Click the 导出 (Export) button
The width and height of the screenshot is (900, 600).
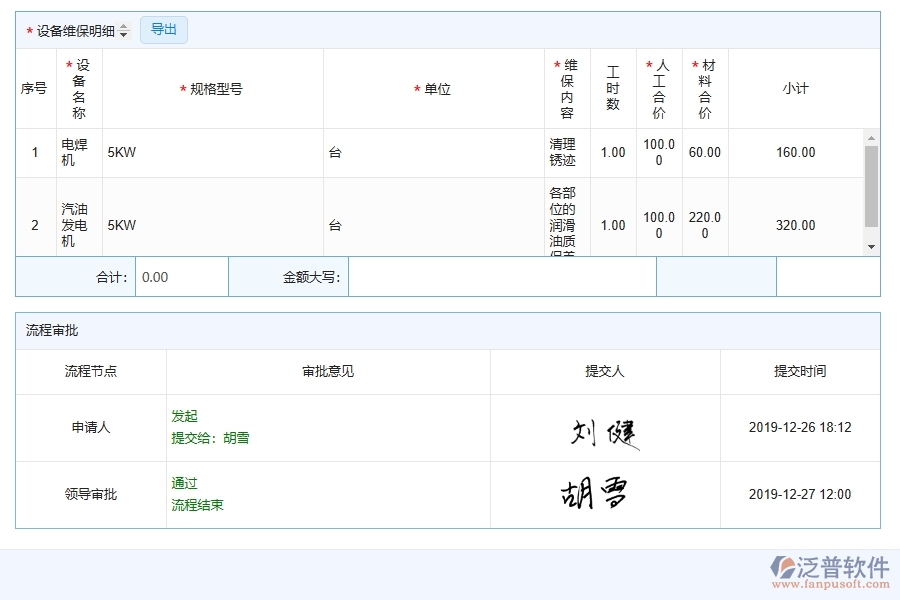[163, 30]
